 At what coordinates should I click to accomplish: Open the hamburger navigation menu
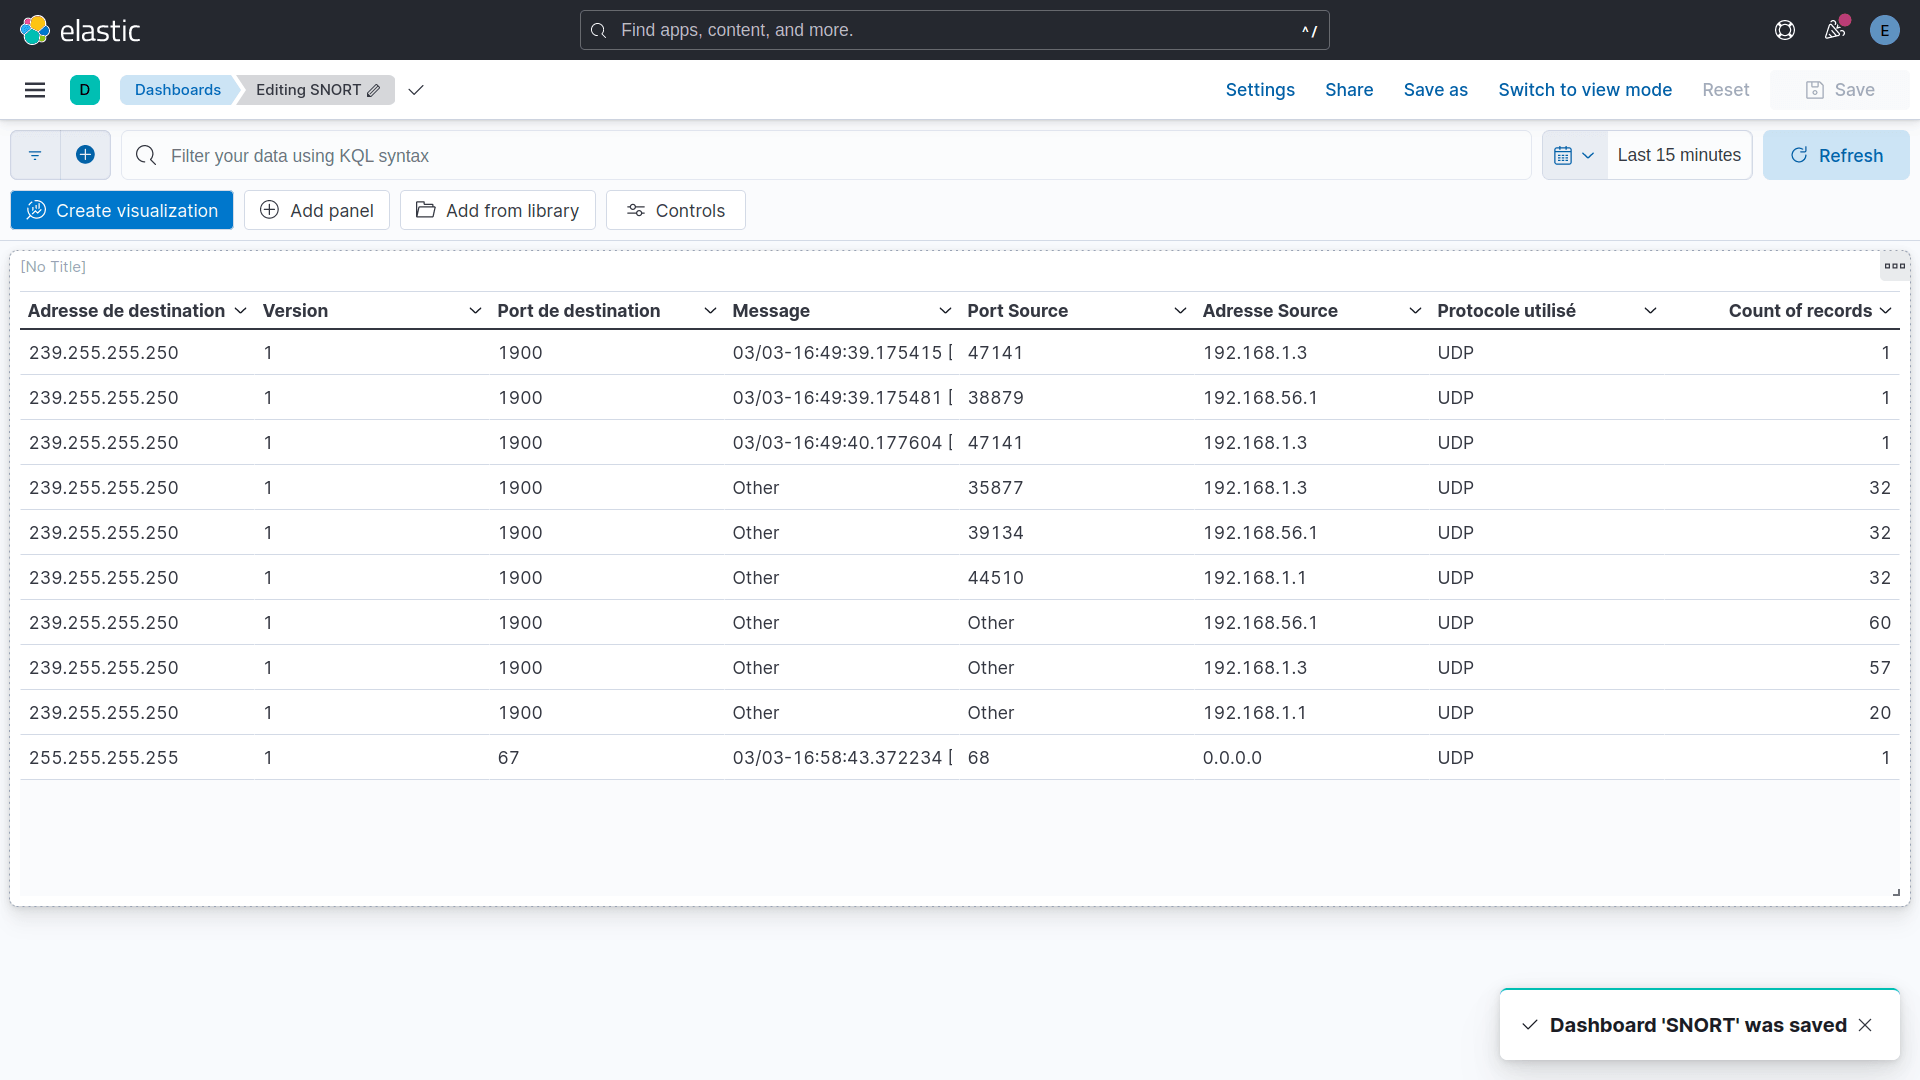coord(35,90)
